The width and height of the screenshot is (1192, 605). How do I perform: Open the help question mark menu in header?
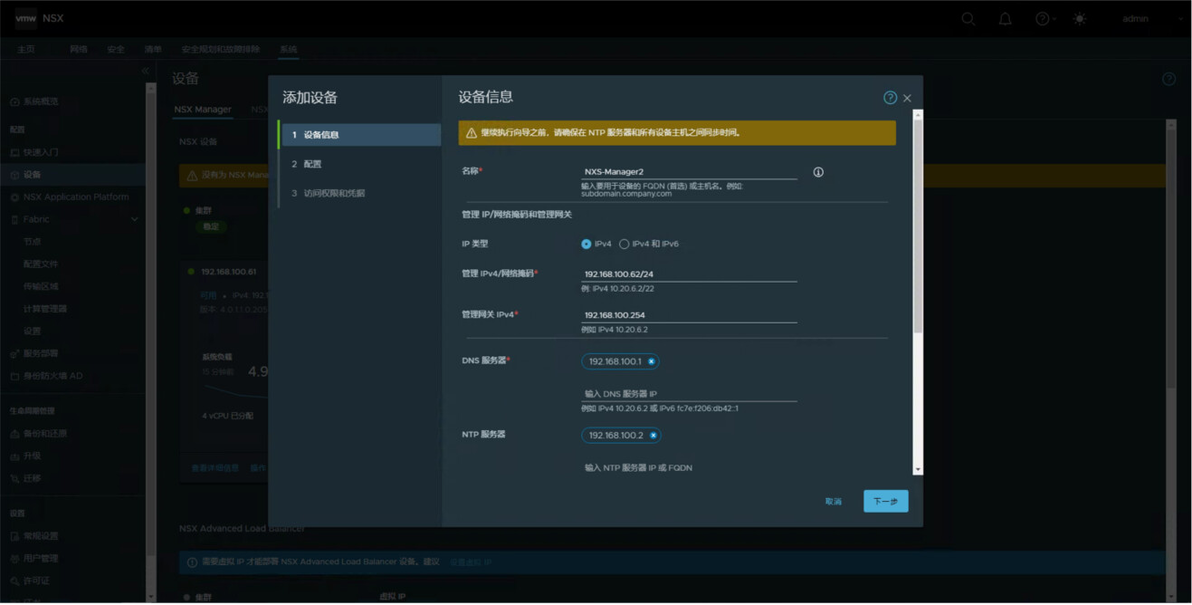click(1045, 19)
